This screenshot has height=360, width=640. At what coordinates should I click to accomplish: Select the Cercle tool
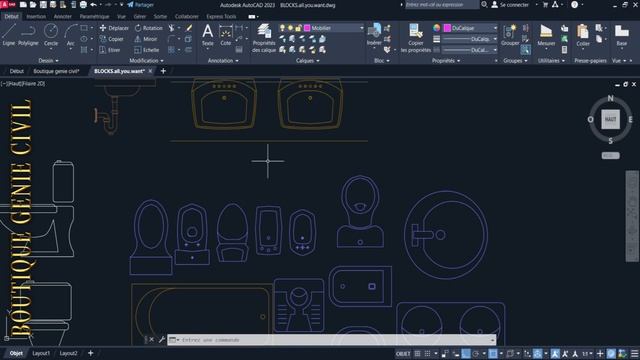coord(51,35)
